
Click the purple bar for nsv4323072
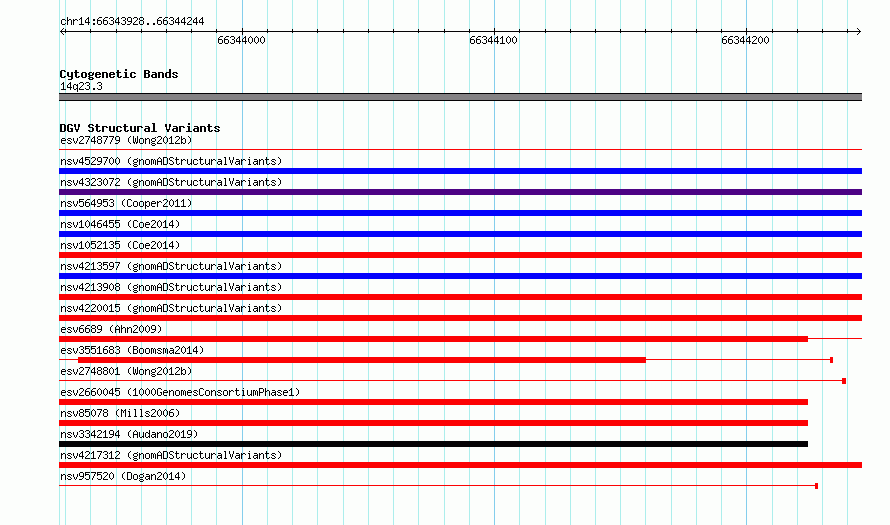pos(460,192)
